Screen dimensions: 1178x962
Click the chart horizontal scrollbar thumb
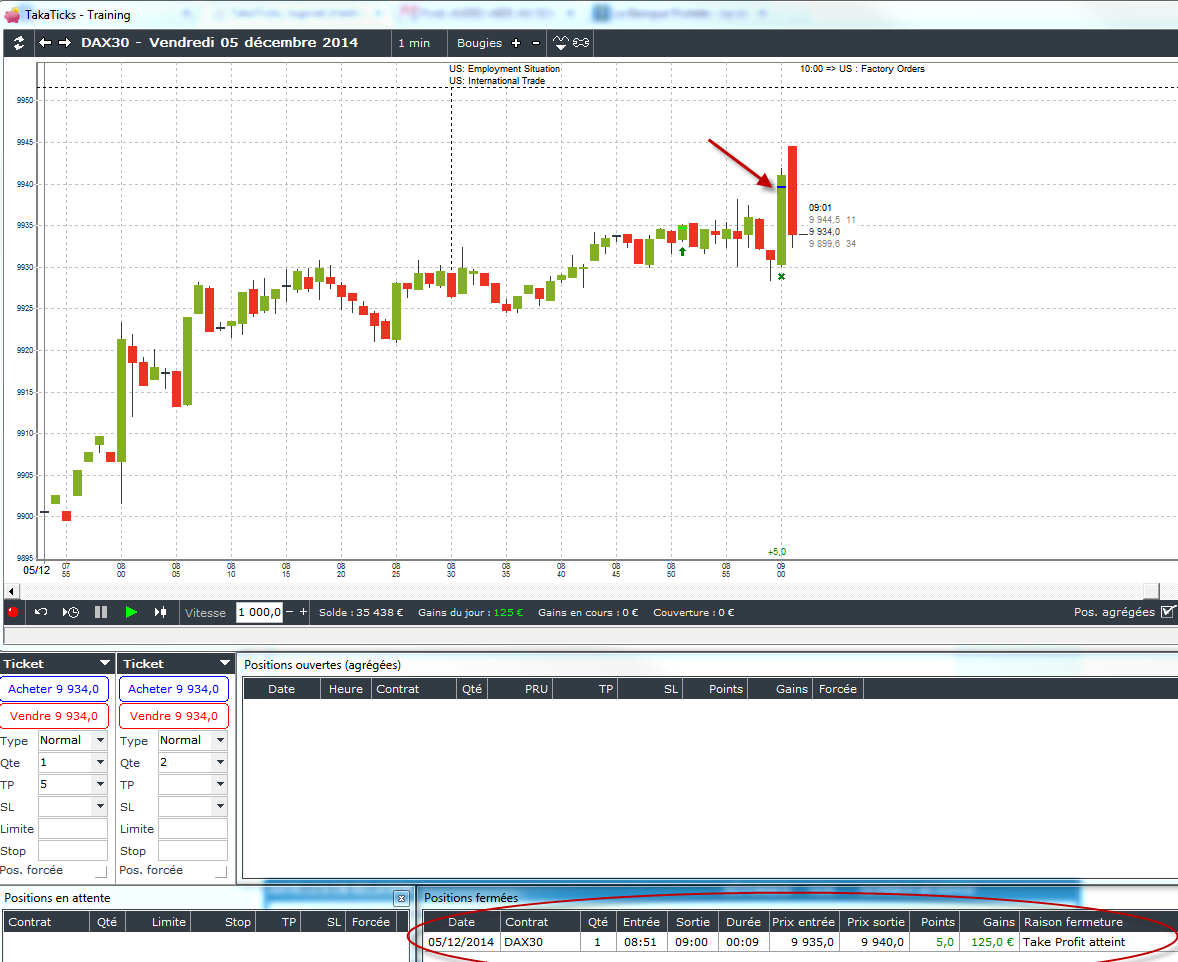[x=1151, y=591]
